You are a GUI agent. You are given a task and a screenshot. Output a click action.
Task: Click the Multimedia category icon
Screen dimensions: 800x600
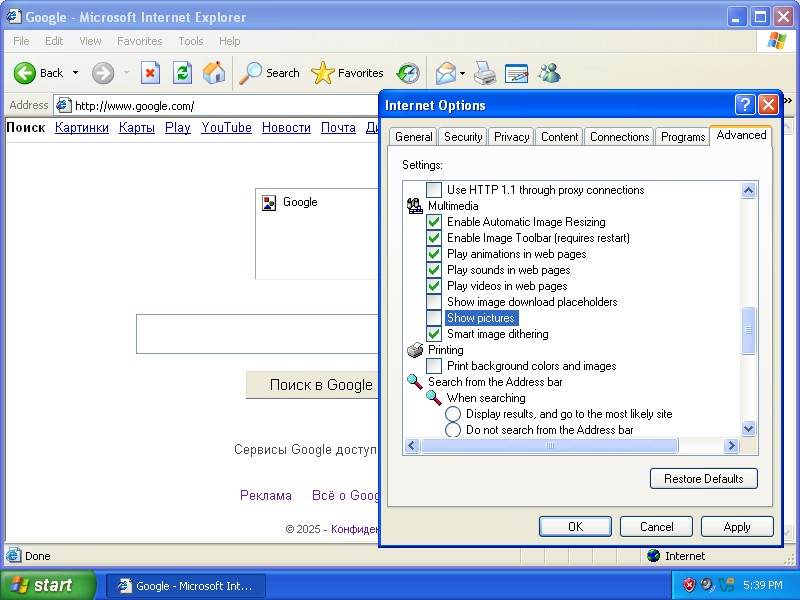pos(415,206)
